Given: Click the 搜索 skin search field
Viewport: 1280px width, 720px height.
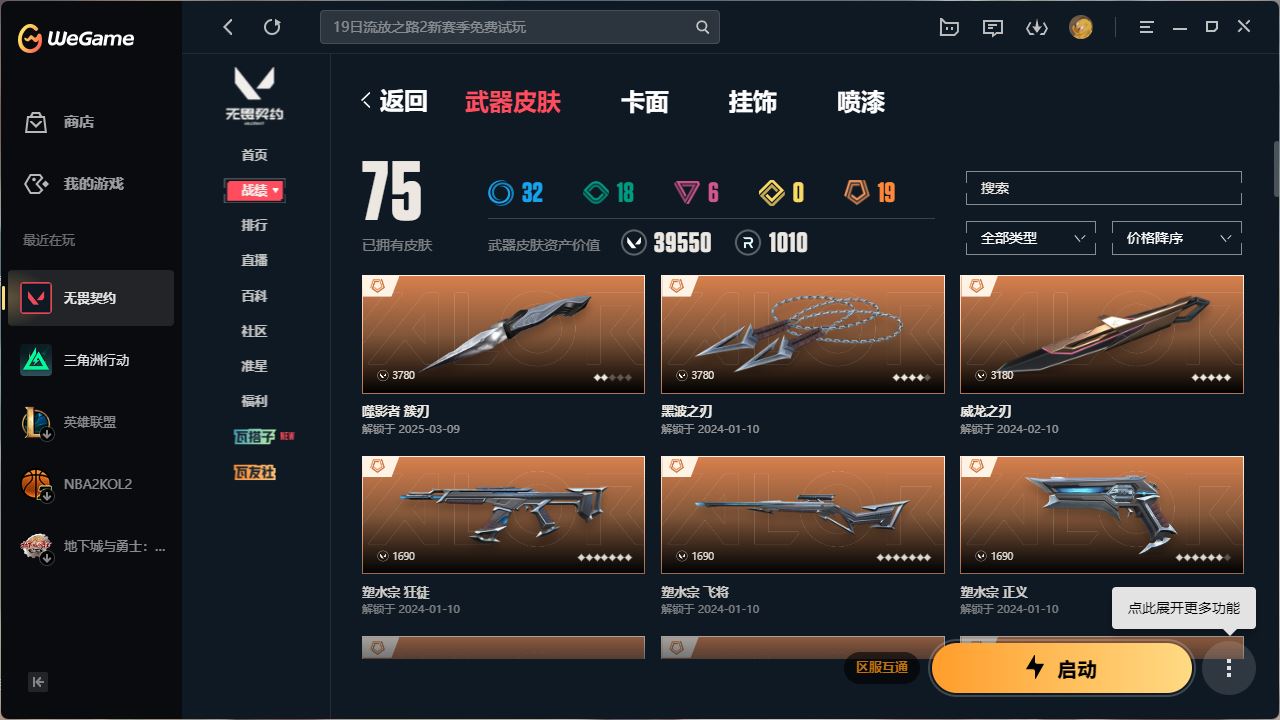Looking at the screenshot, I should click(1104, 188).
